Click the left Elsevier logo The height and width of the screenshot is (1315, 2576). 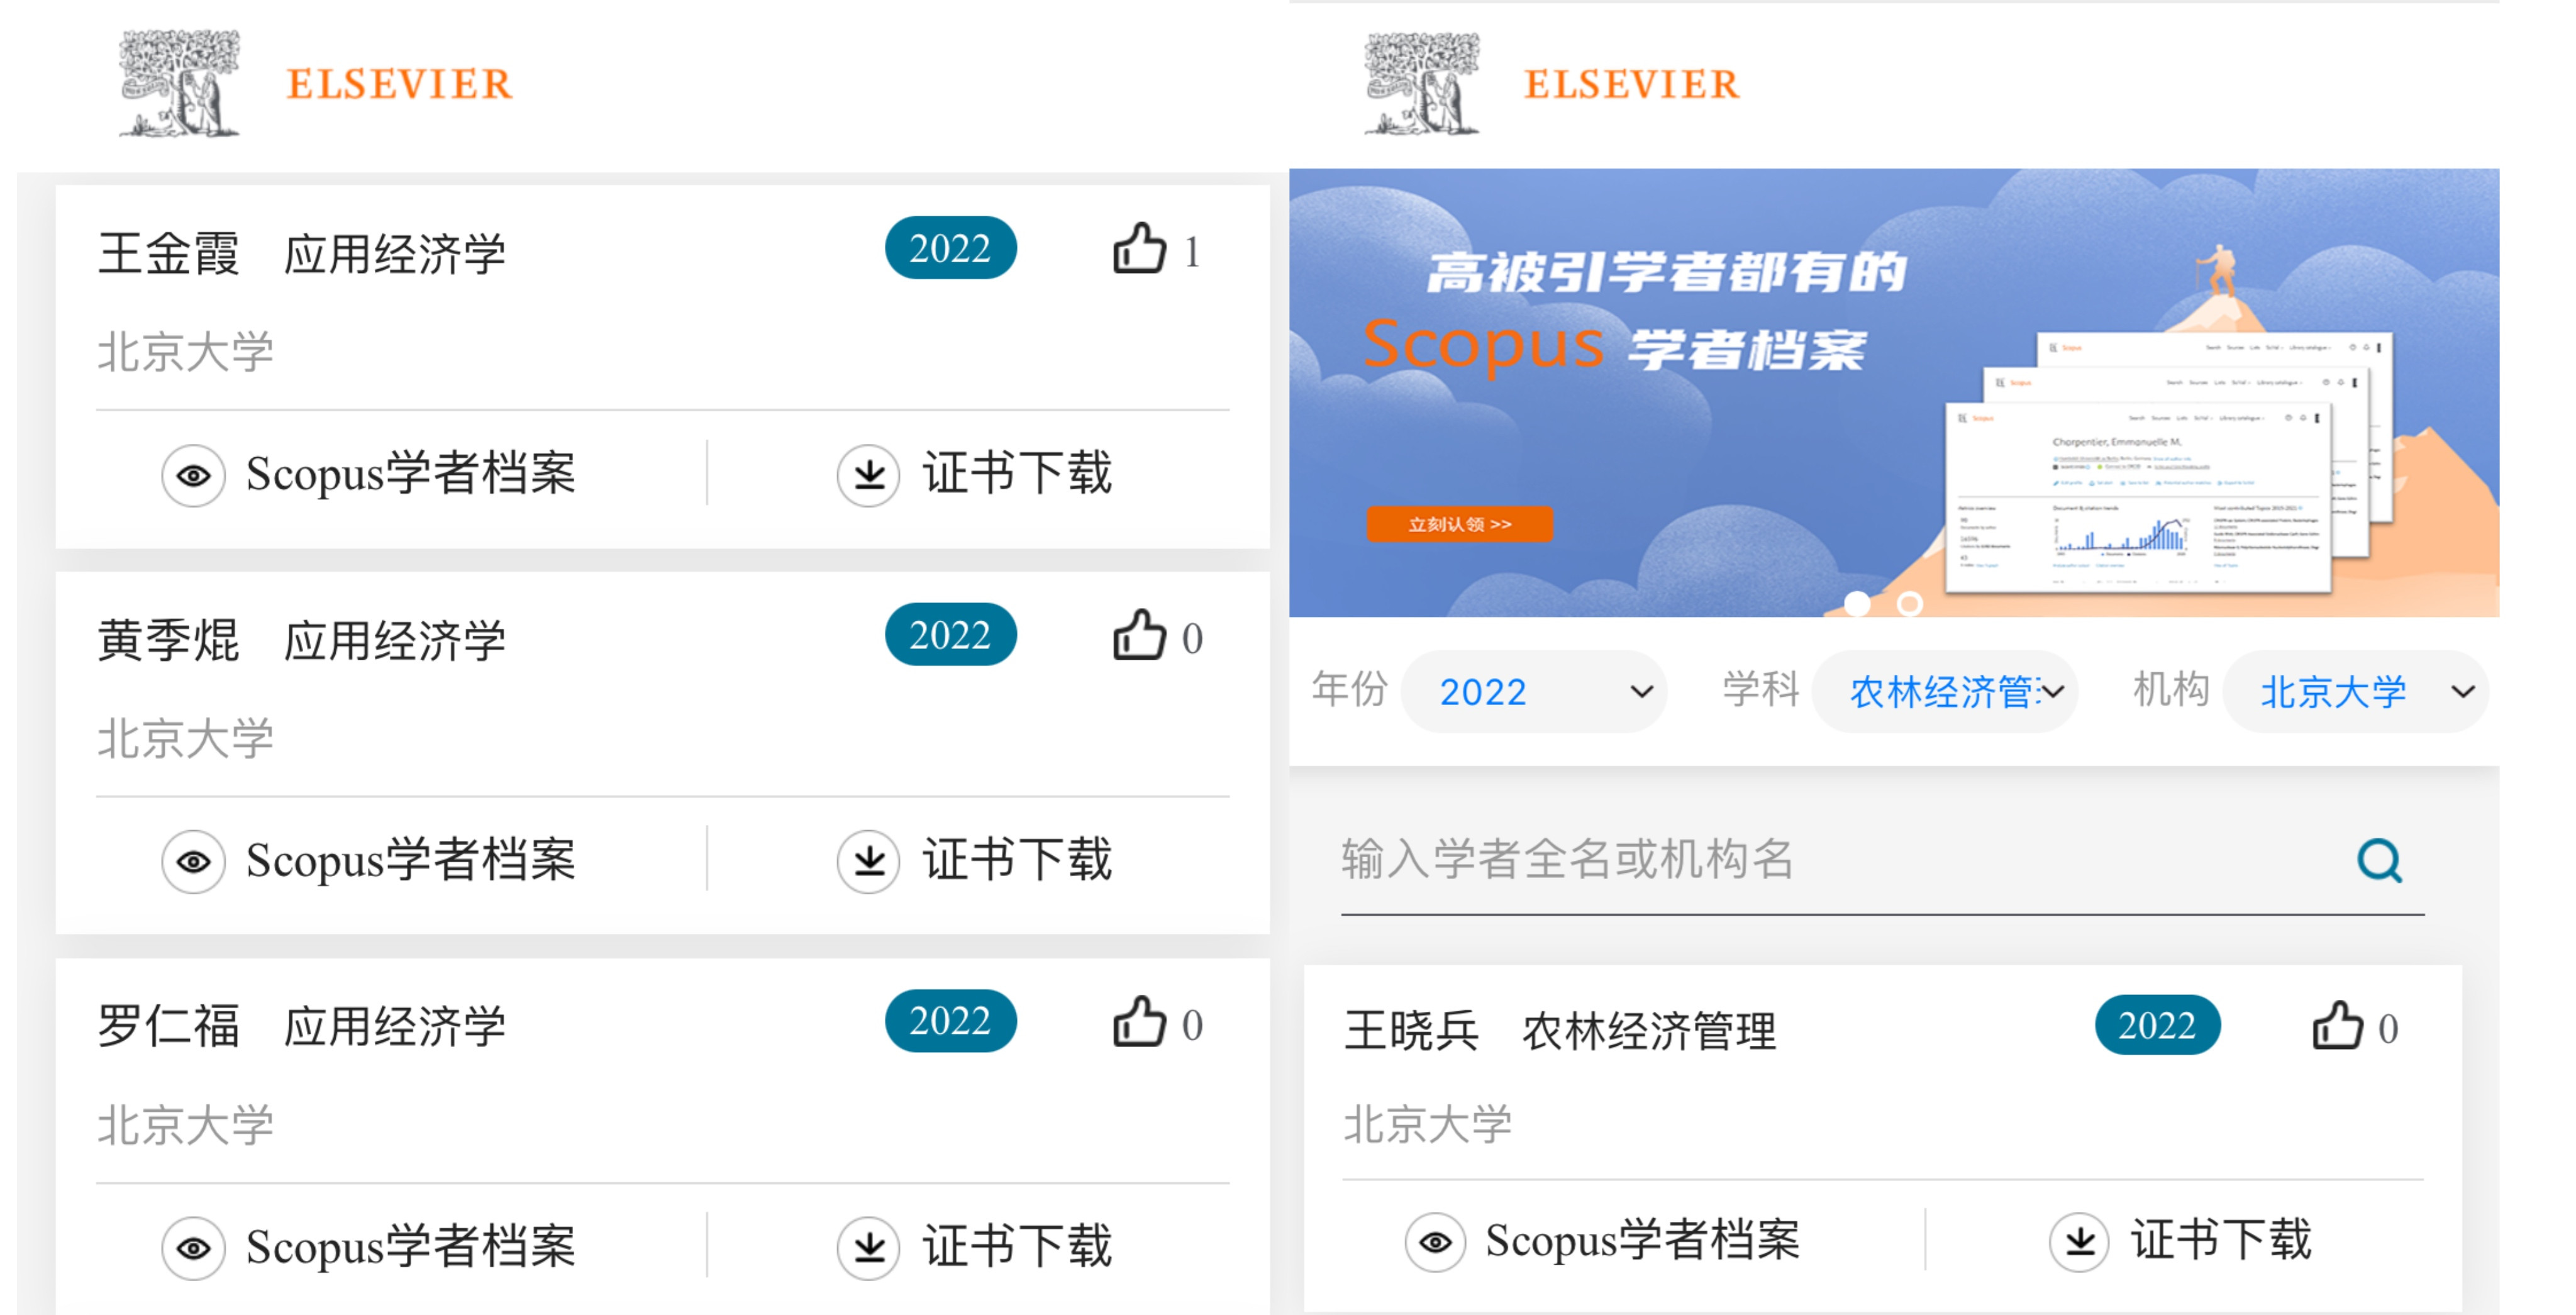(x=315, y=83)
